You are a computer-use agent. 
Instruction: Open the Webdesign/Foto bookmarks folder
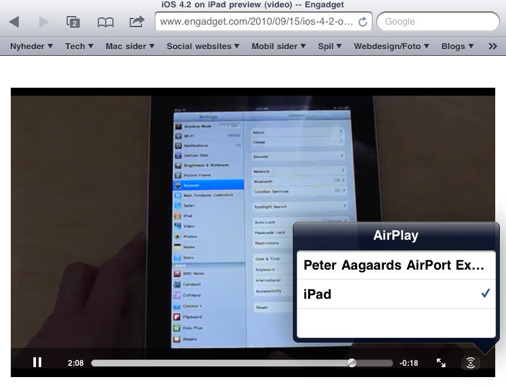click(x=391, y=46)
